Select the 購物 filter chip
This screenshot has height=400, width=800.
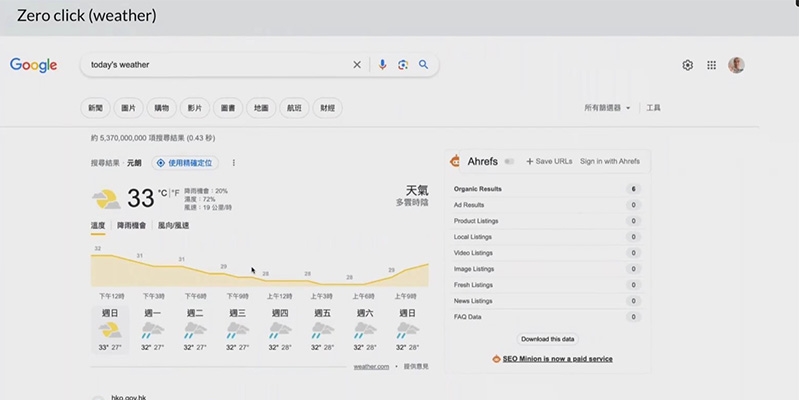[x=162, y=108]
